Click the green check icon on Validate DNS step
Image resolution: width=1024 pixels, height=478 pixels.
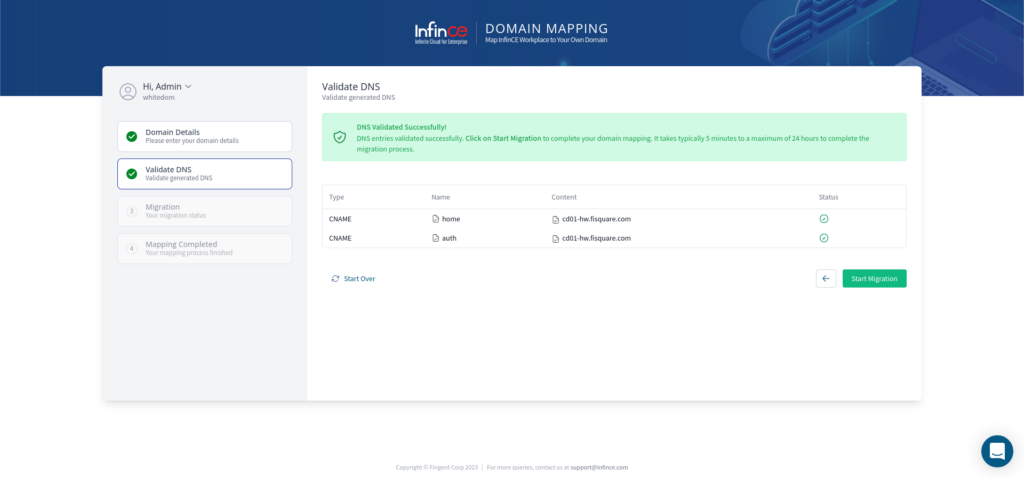click(x=131, y=174)
